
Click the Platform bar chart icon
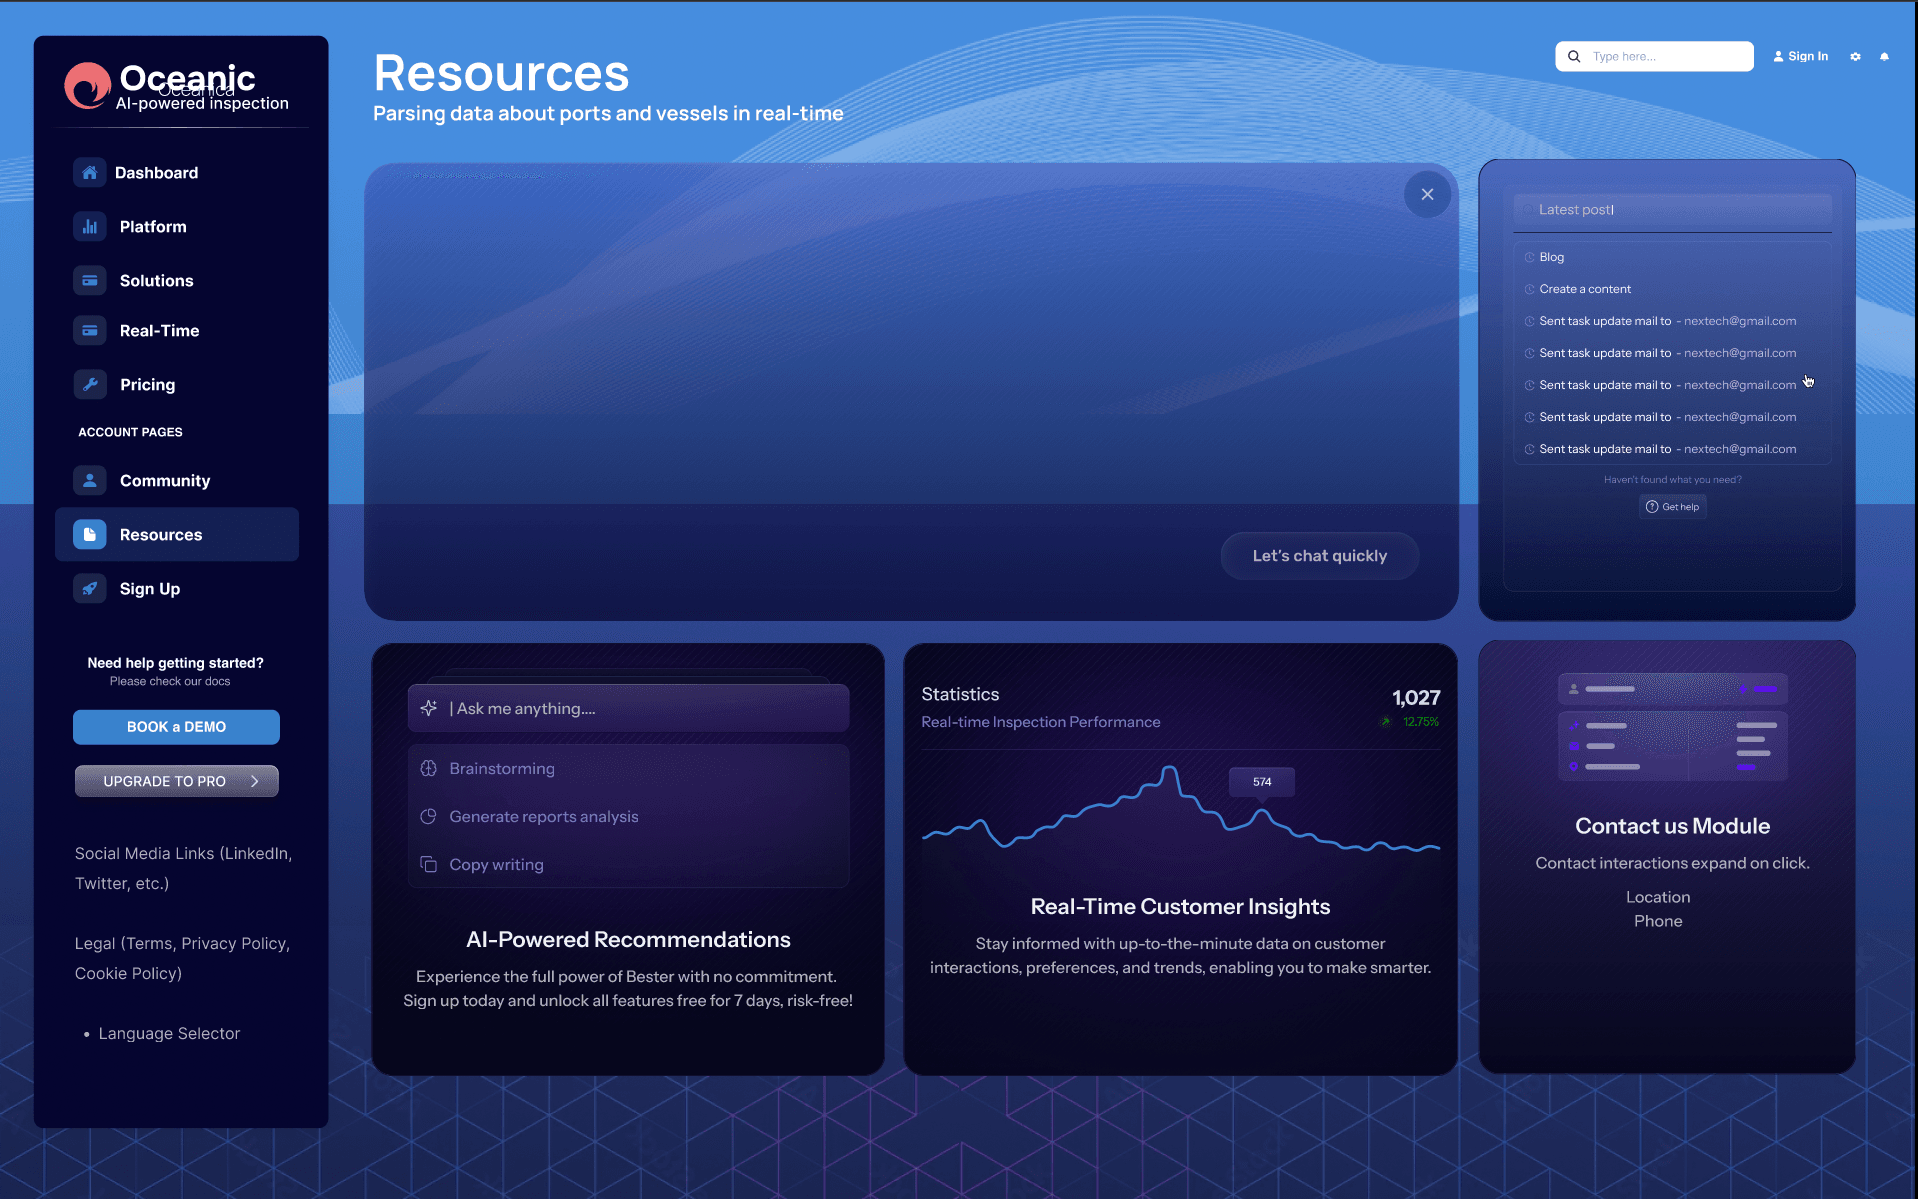[89, 227]
